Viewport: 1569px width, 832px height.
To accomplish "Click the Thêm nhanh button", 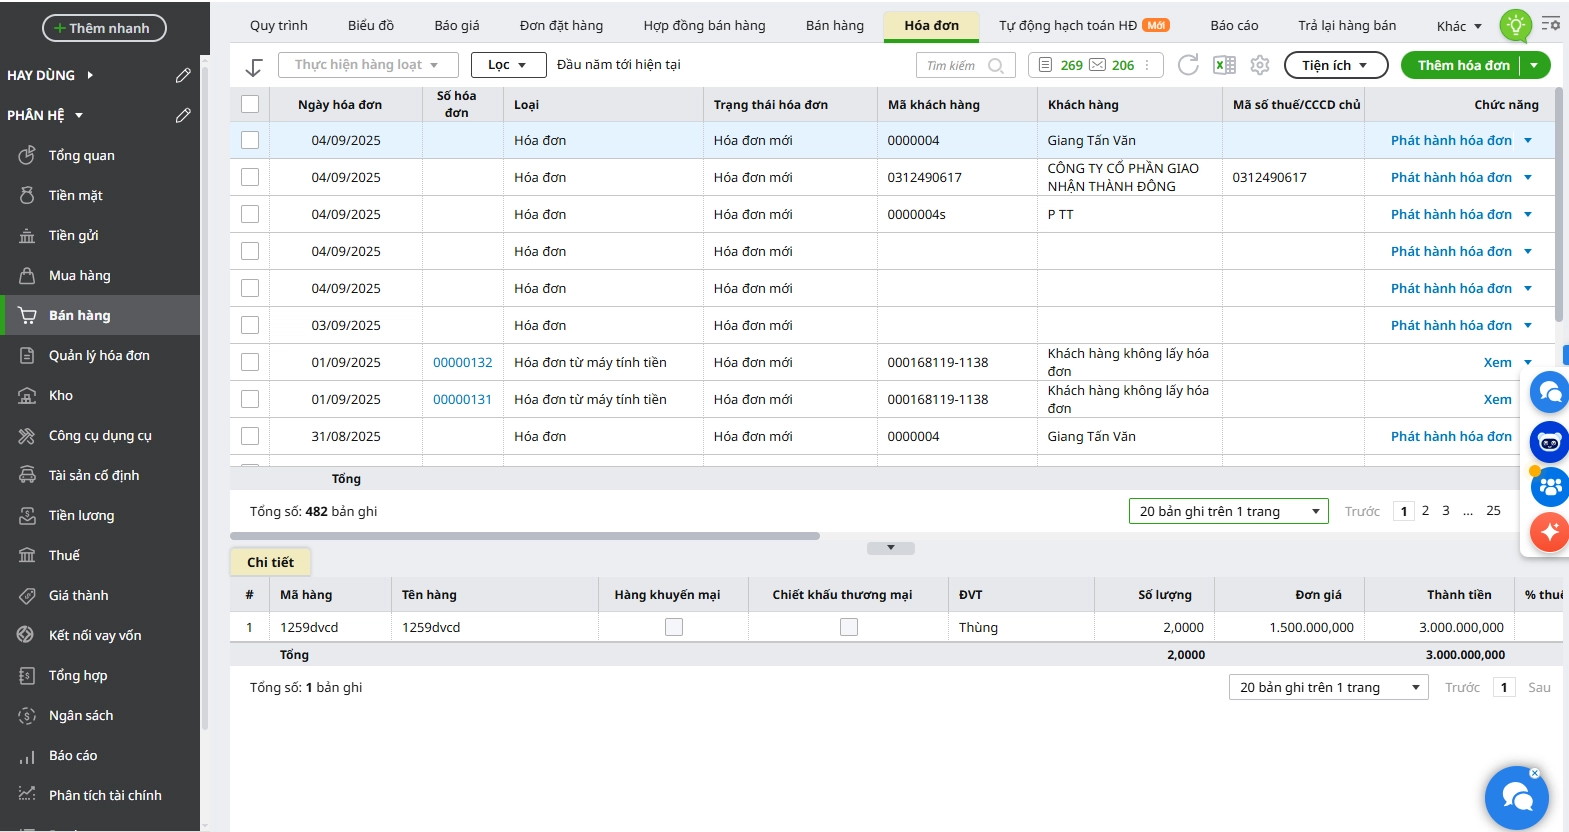I will (104, 28).
